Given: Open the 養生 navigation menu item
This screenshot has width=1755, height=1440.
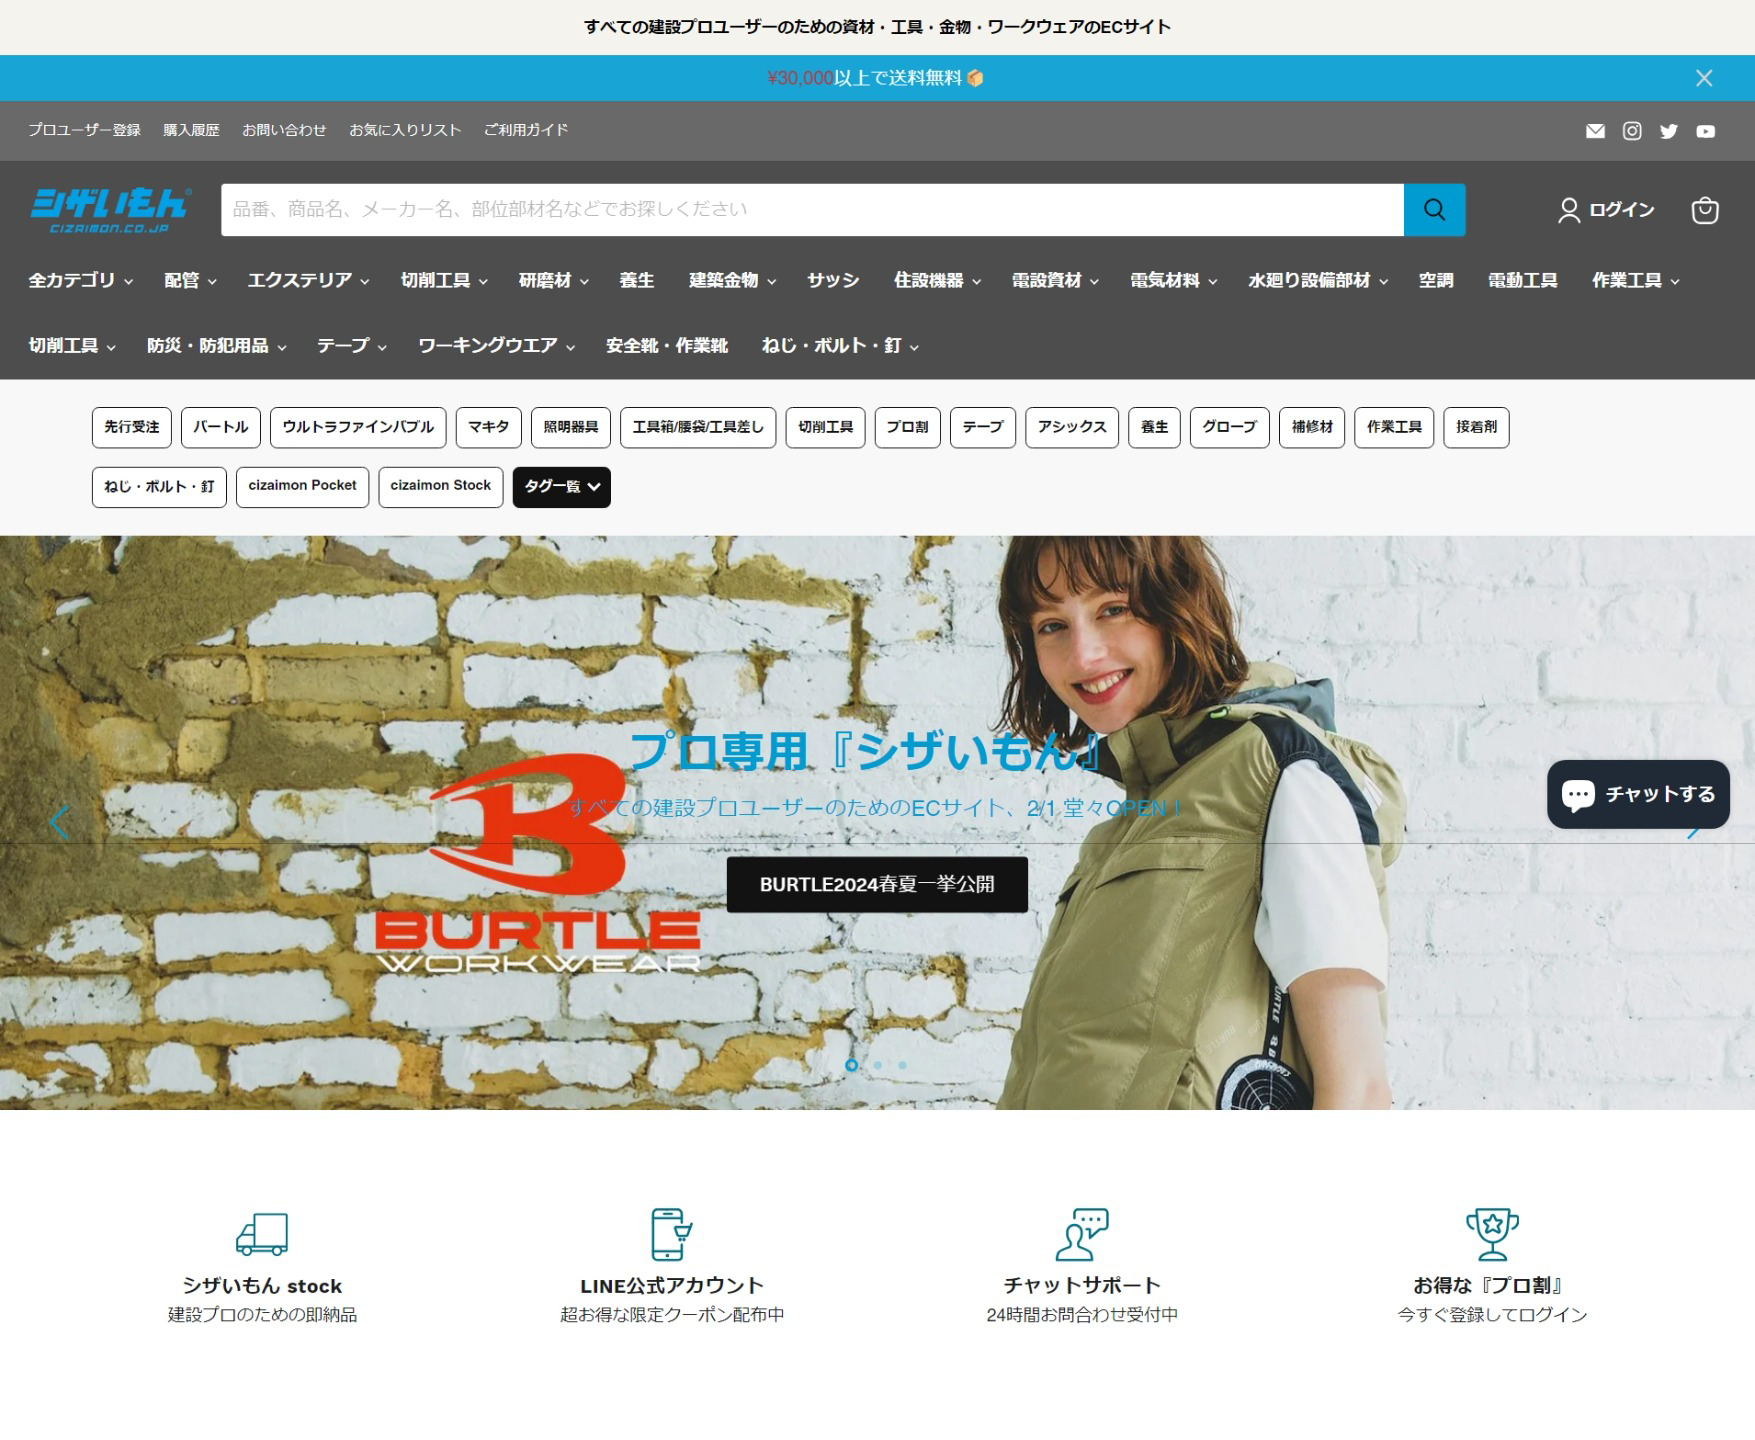Looking at the screenshot, I should click(x=637, y=281).
